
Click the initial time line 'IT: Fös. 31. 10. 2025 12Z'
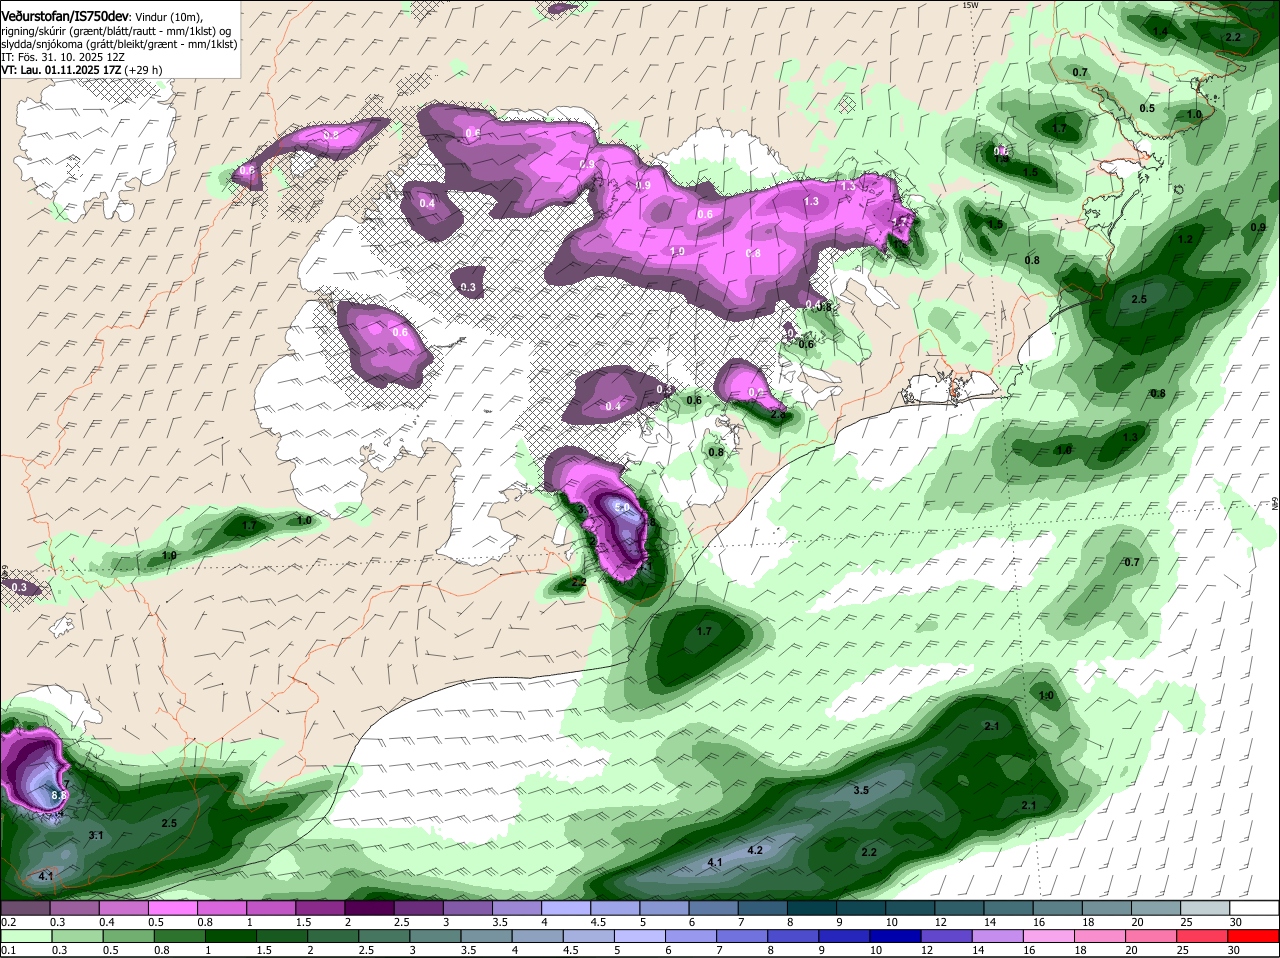point(62,57)
